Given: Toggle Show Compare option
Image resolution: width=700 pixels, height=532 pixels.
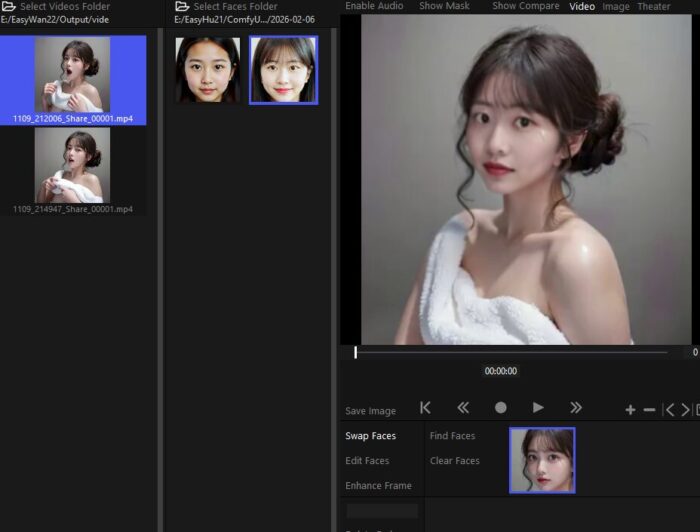Looking at the screenshot, I should point(526,6).
